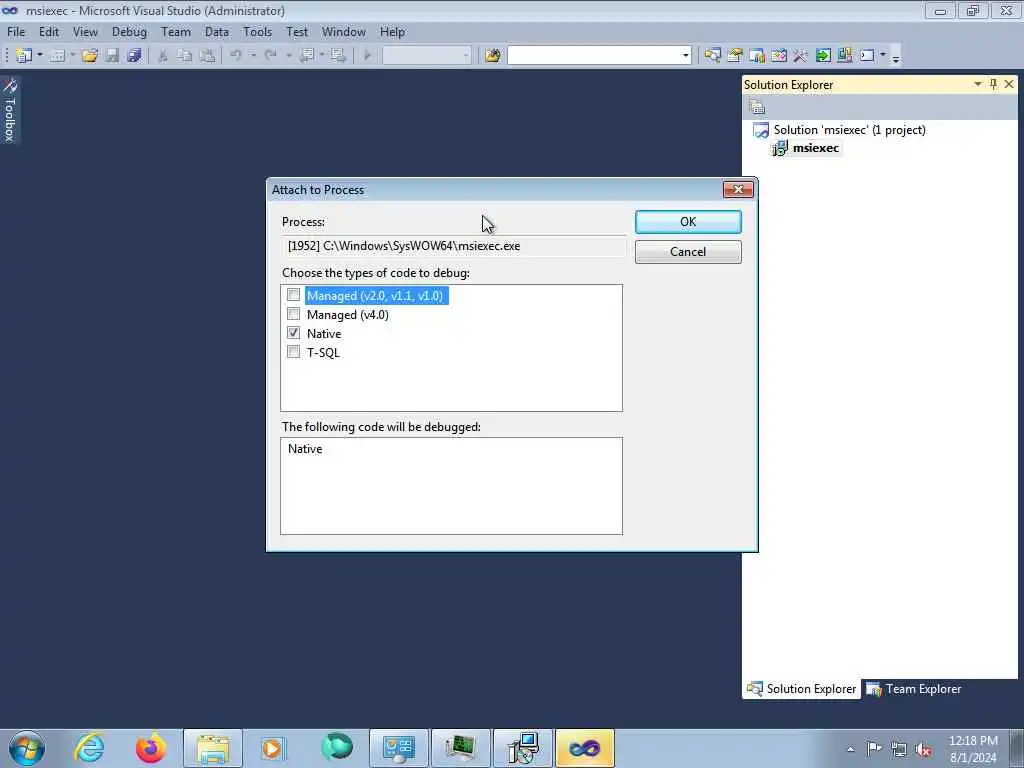Open Windows Explorer folder on taskbar
This screenshot has width=1024, height=768.
212,748
